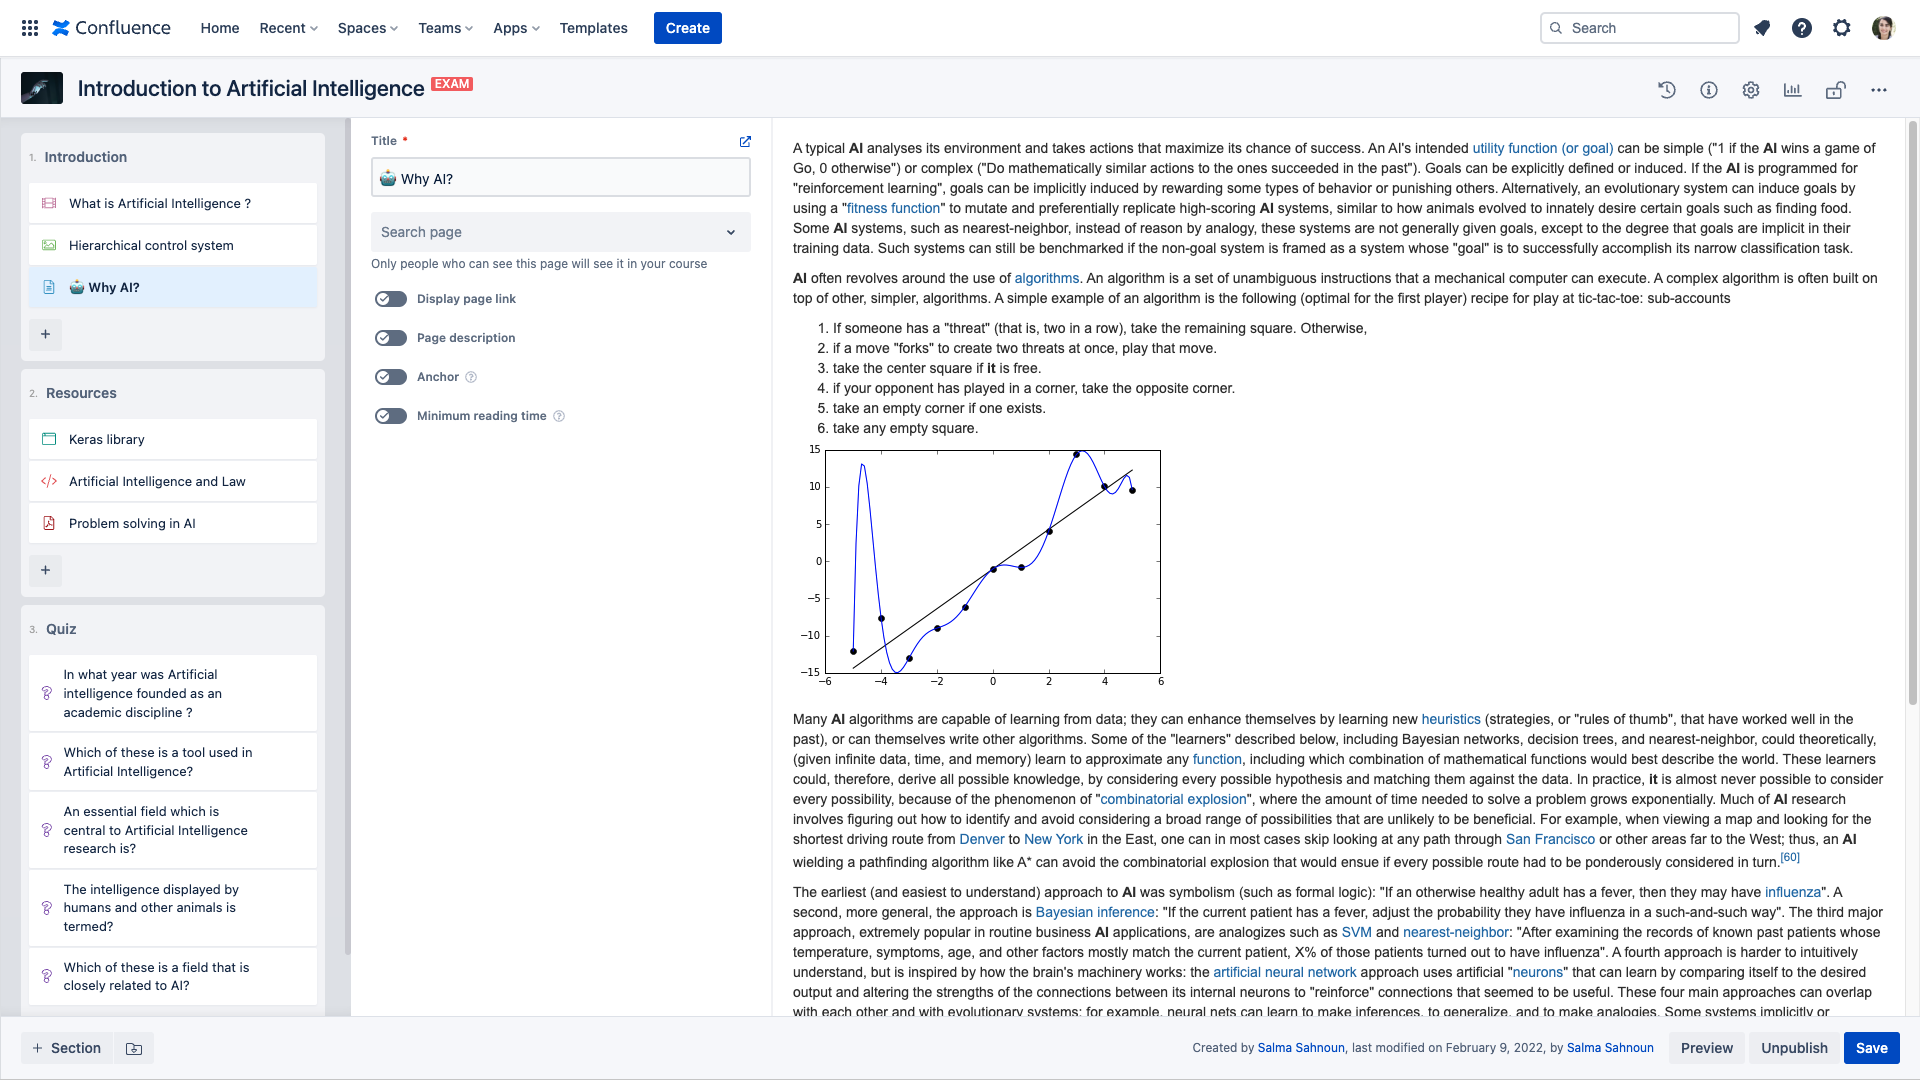Click the help icon next to Anchor
The height and width of the screenshot is (1080, 1920).
point(471,377)
